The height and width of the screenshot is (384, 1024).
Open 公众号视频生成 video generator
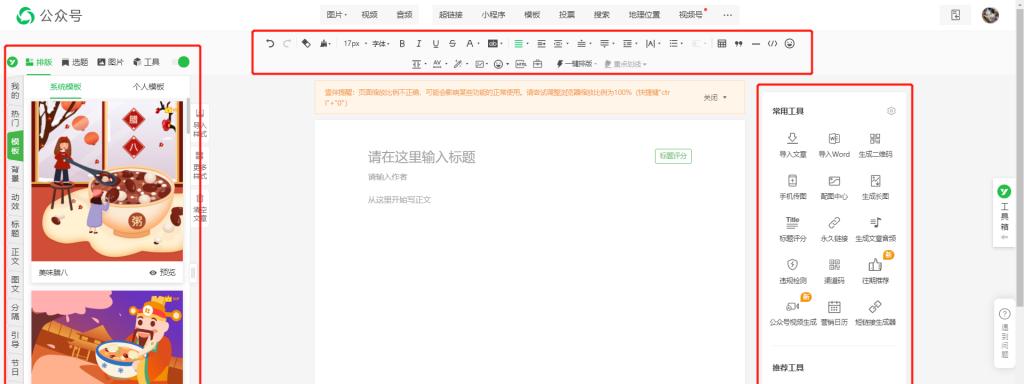click(793, 313)
